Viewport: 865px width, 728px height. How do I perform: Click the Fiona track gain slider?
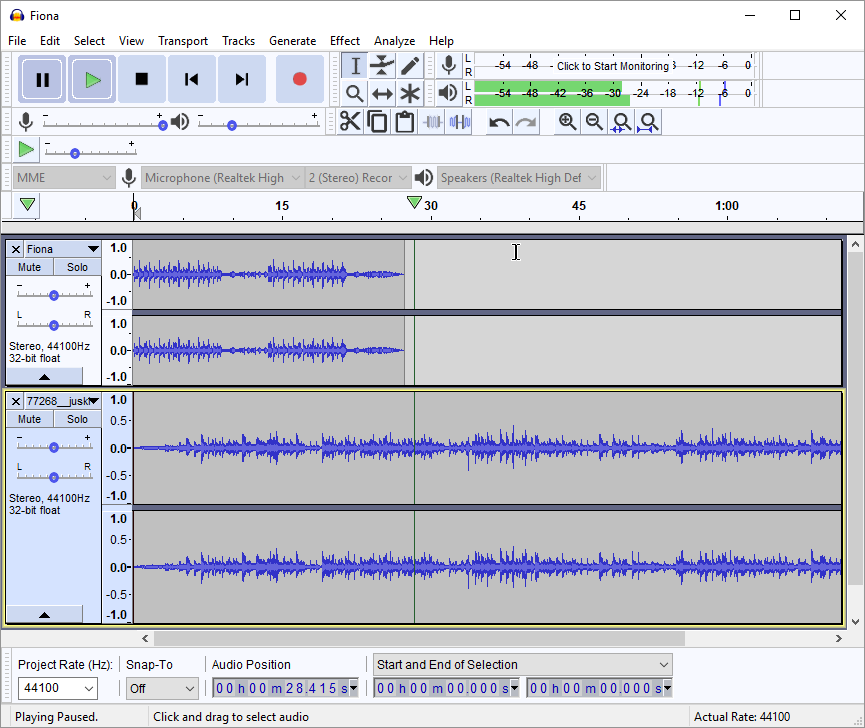click(x=53, y=295)
